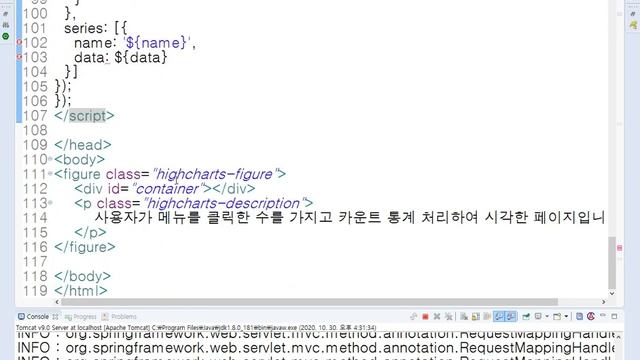Click the Display Selected Console icon

point(538,316)
